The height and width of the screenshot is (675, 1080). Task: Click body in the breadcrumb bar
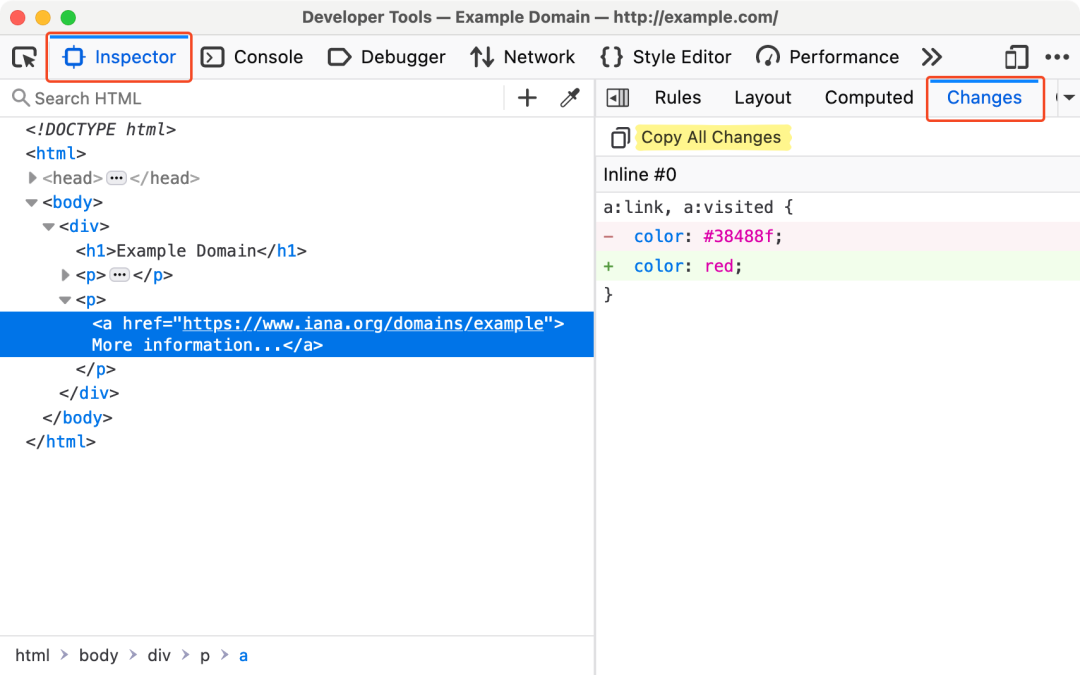[98, 655]
